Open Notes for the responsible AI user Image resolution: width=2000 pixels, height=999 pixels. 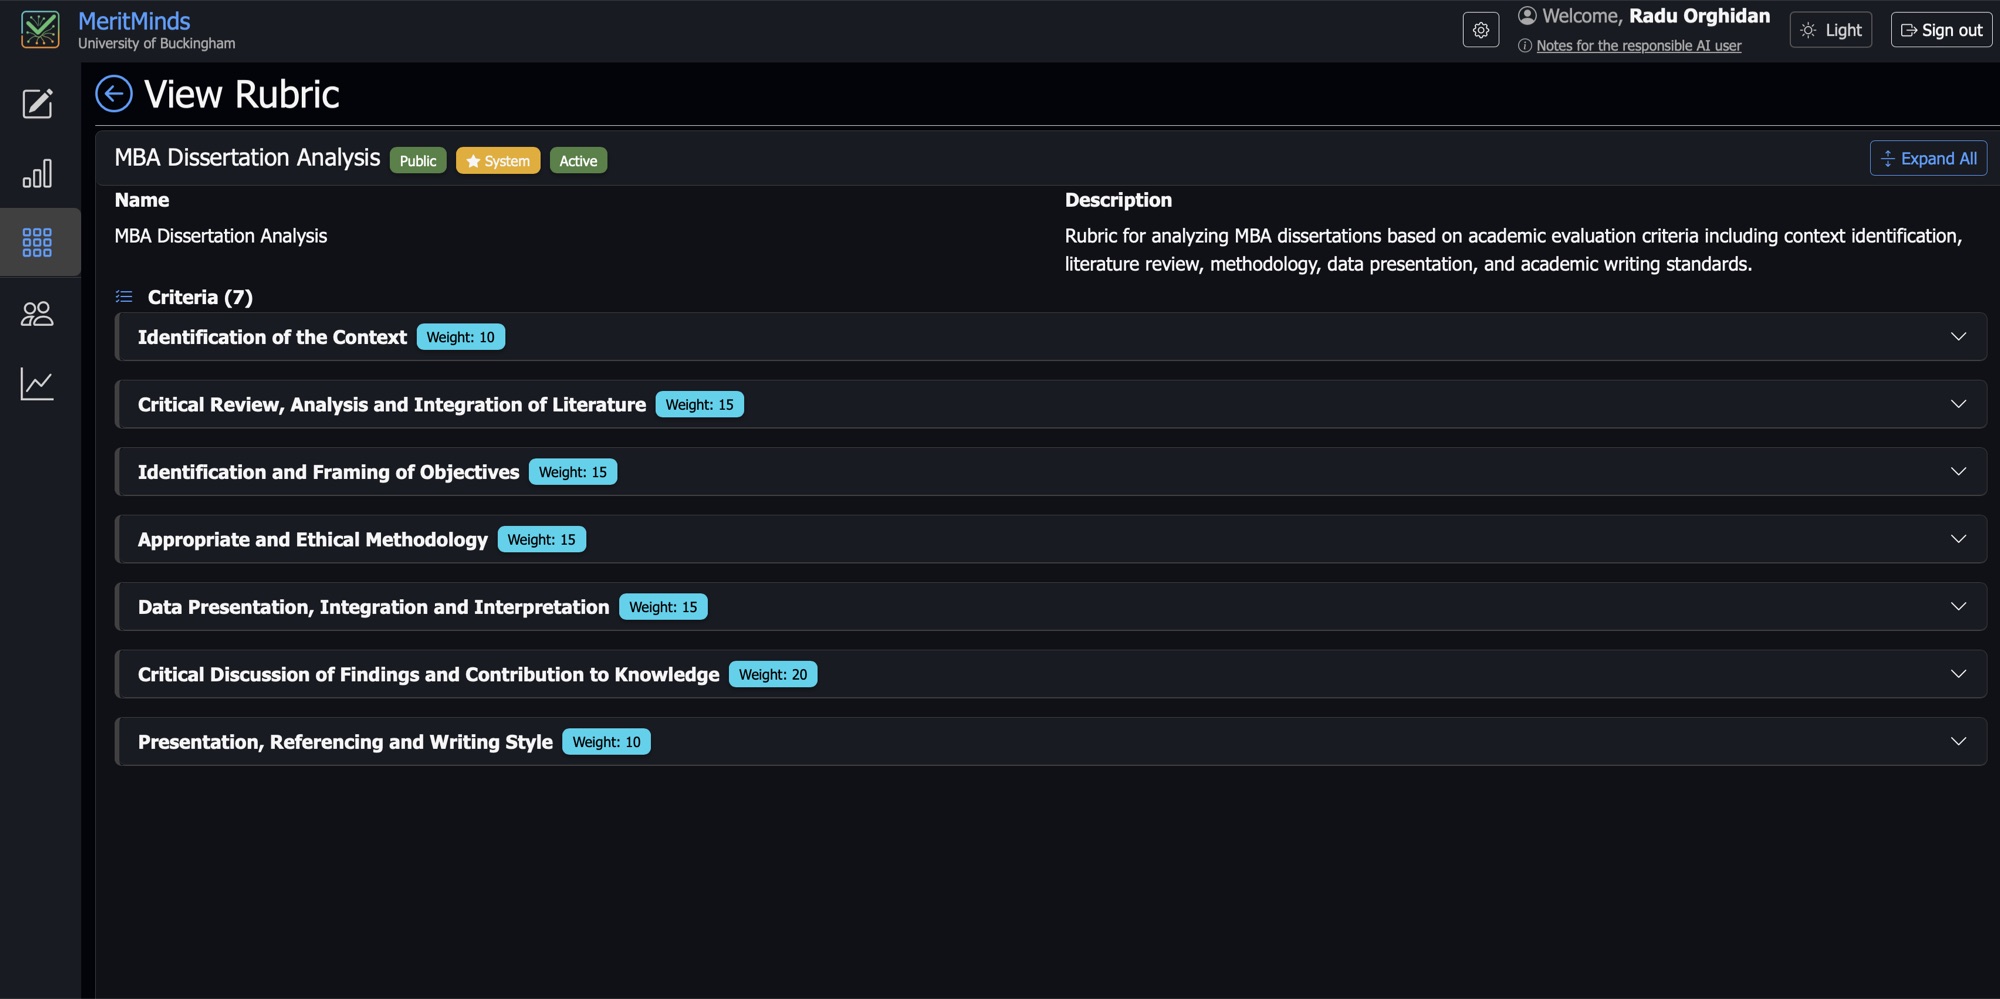coord(1638,46)
